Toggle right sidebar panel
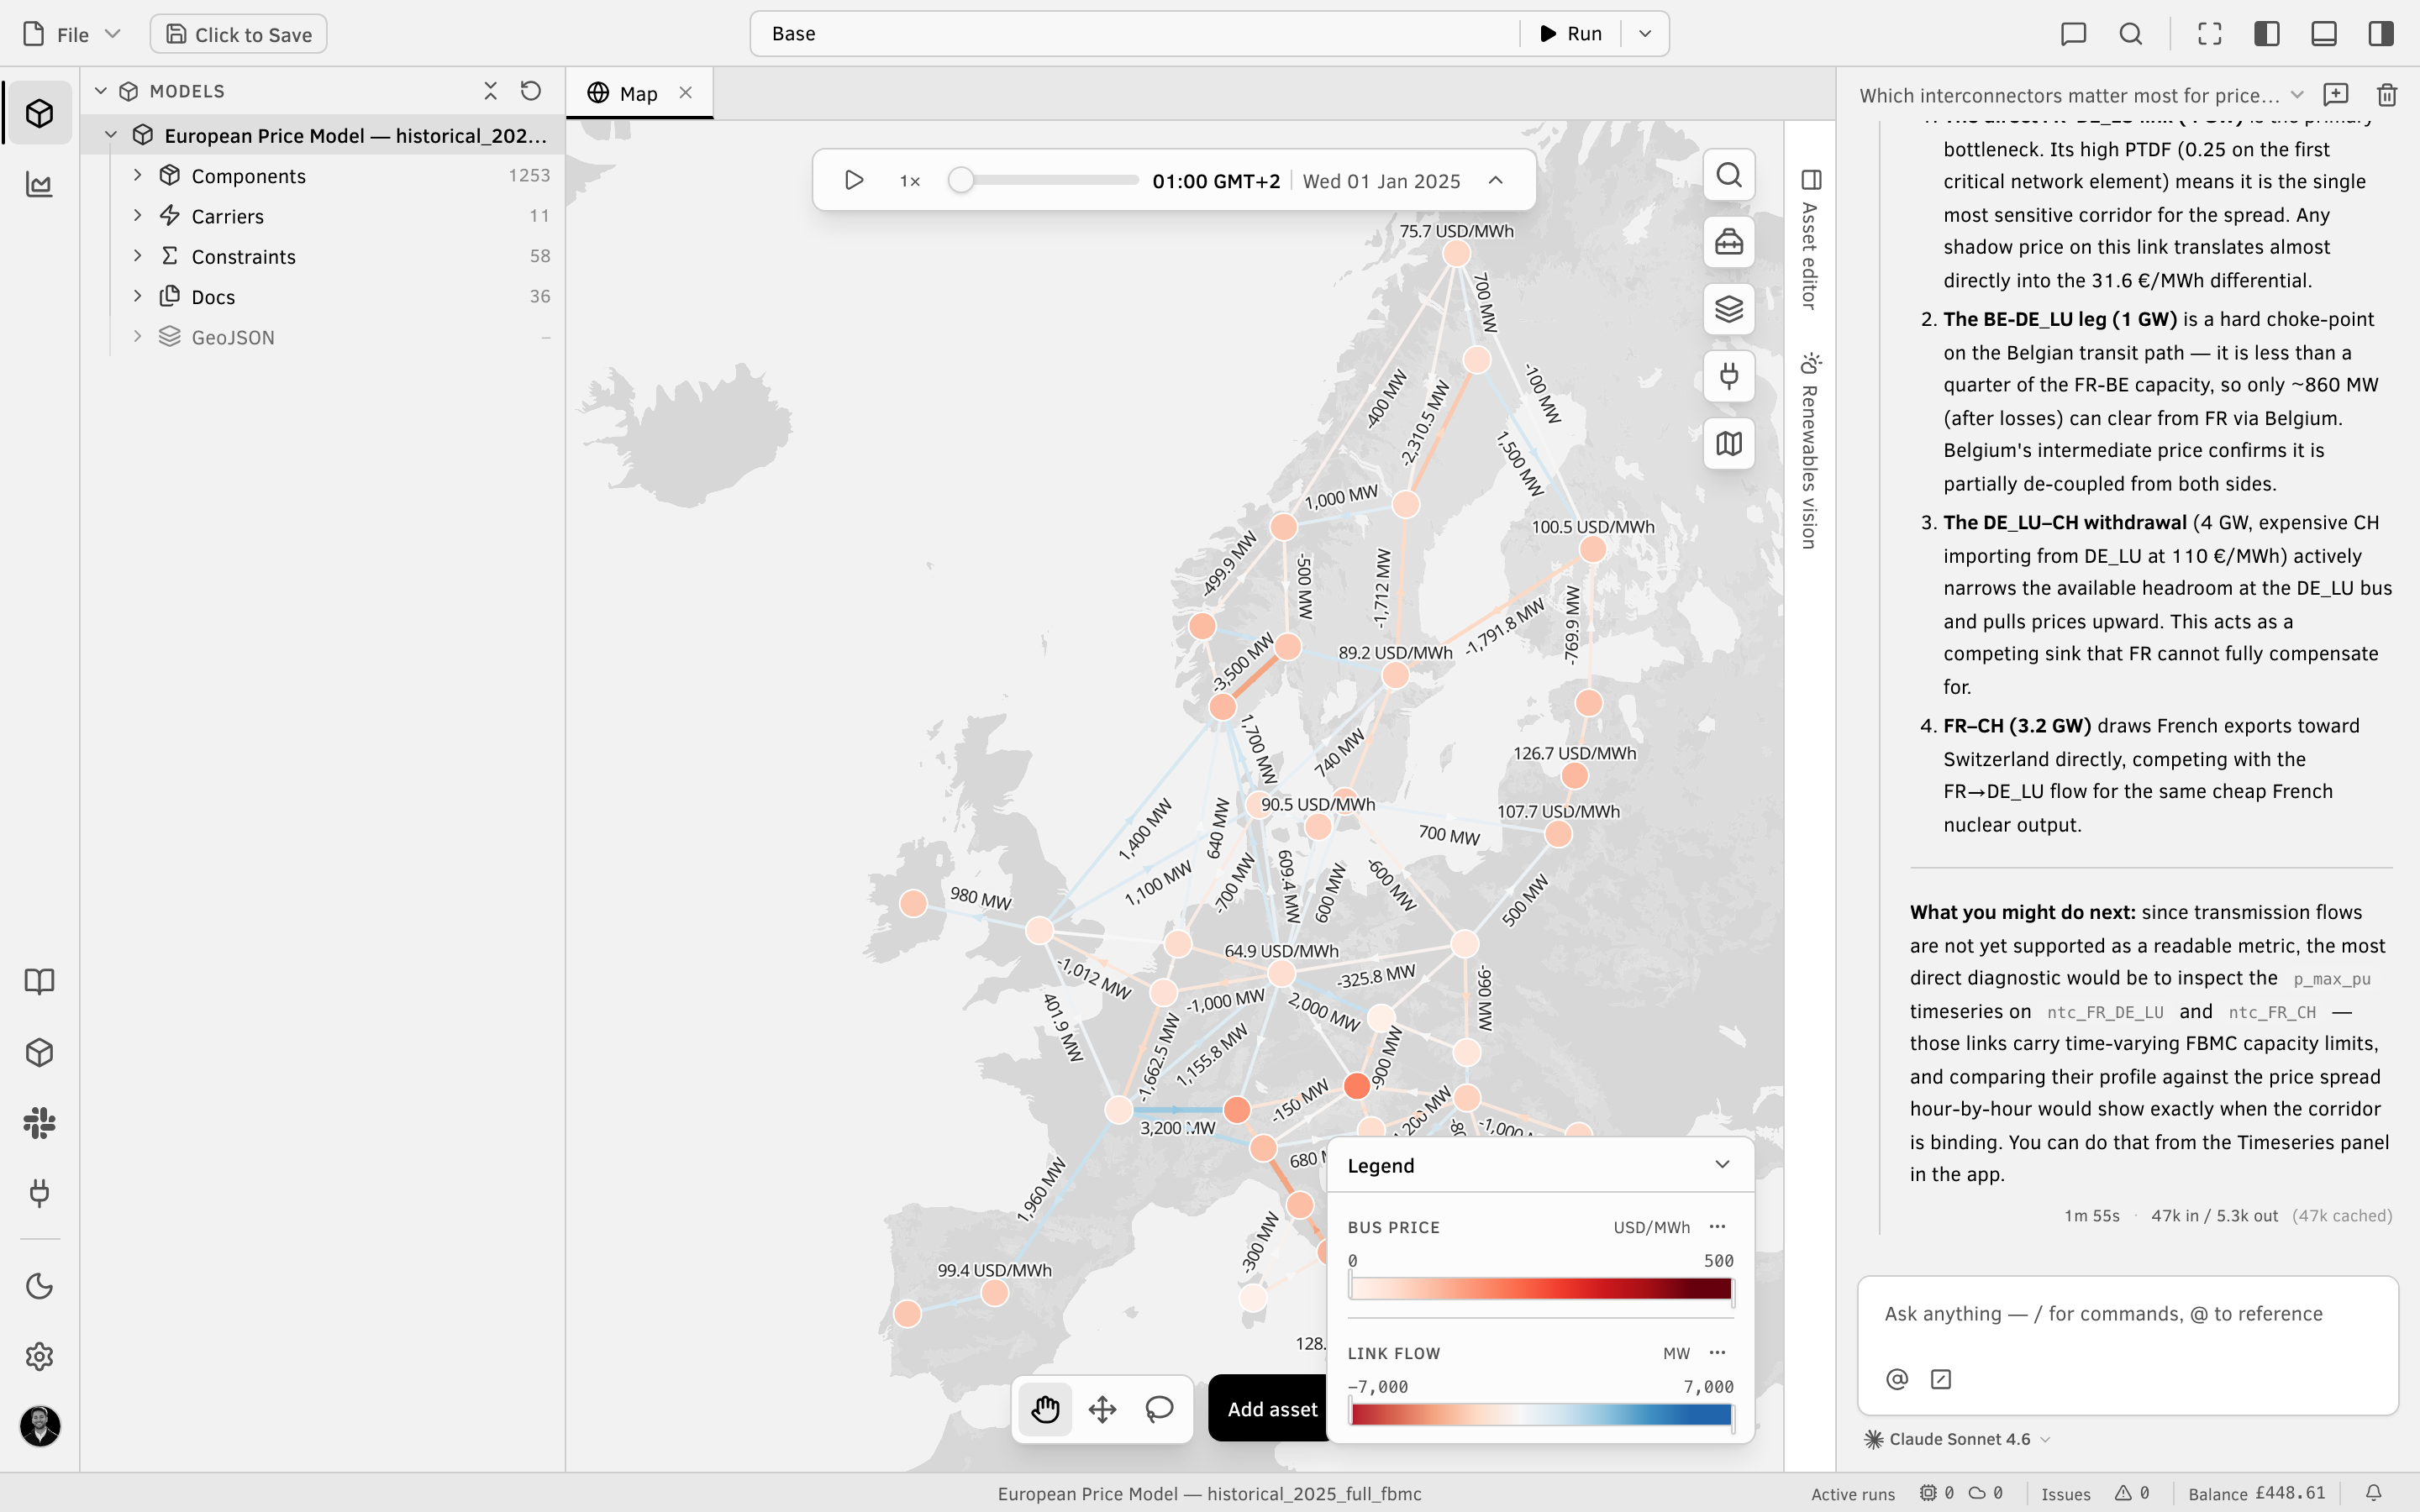 click(2380, 34)
